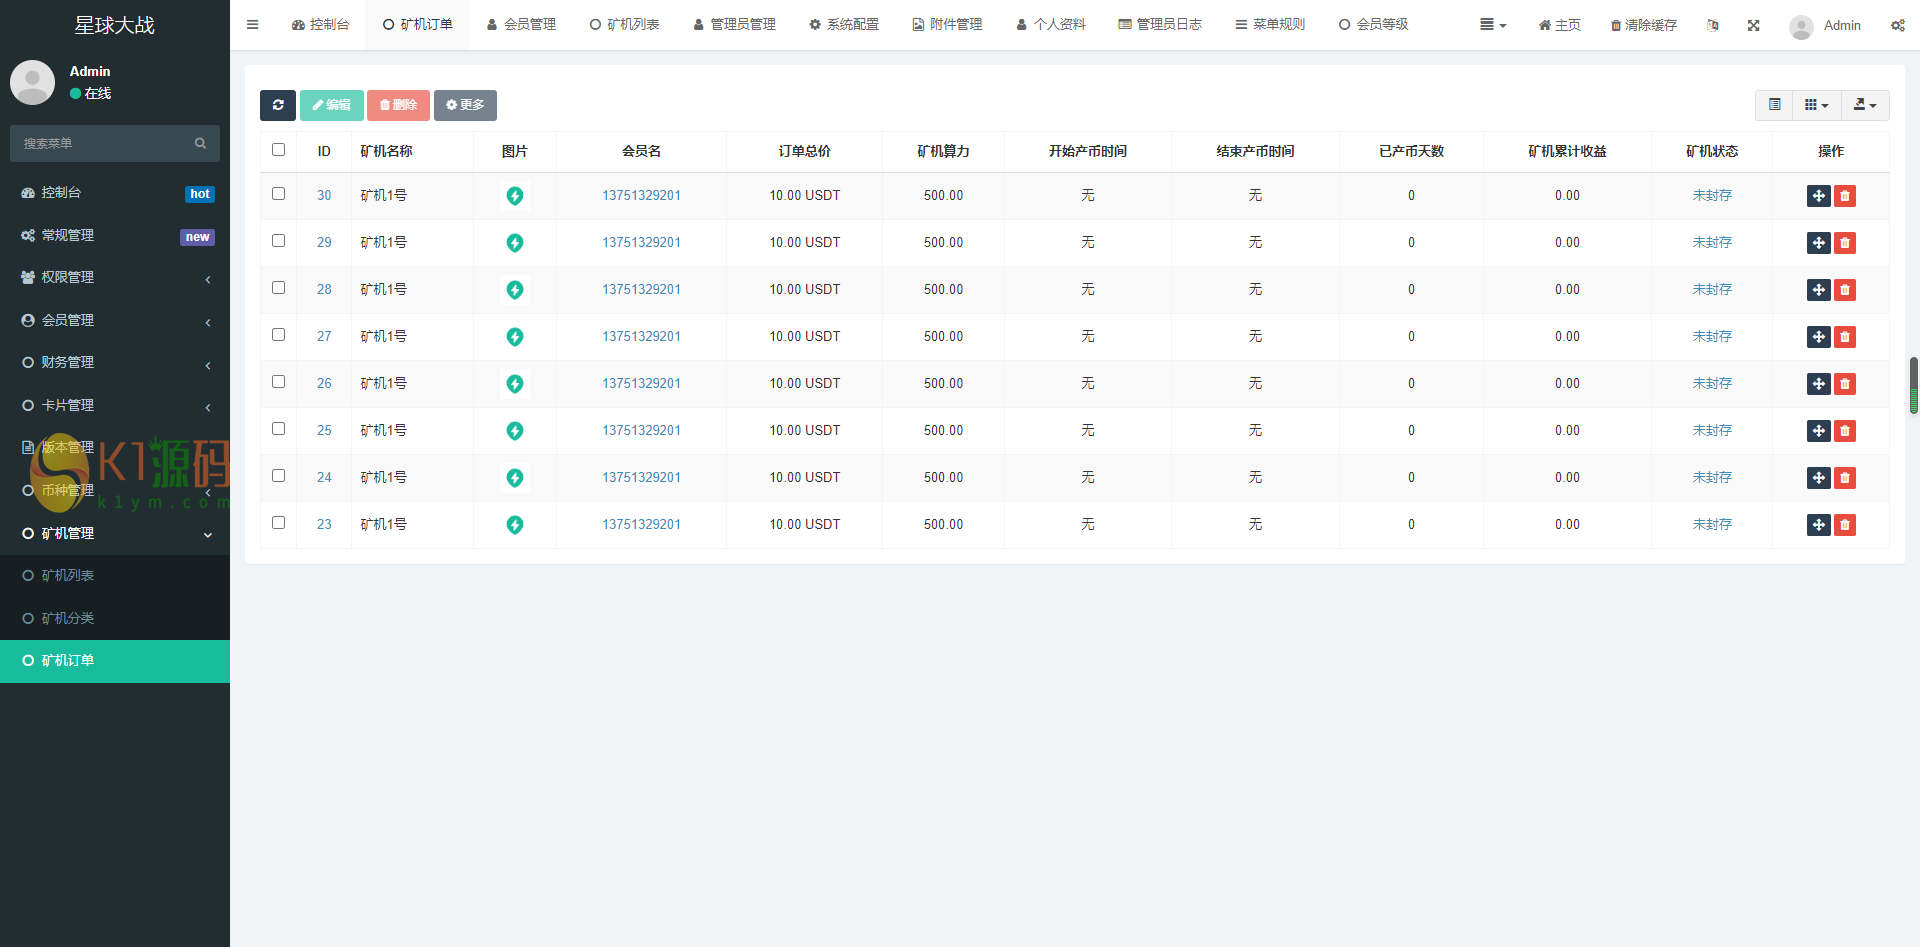Expand the 财务管理 sidebar menu
The height and width of the screenshot is (947, 1920).
tap(115, 362)
